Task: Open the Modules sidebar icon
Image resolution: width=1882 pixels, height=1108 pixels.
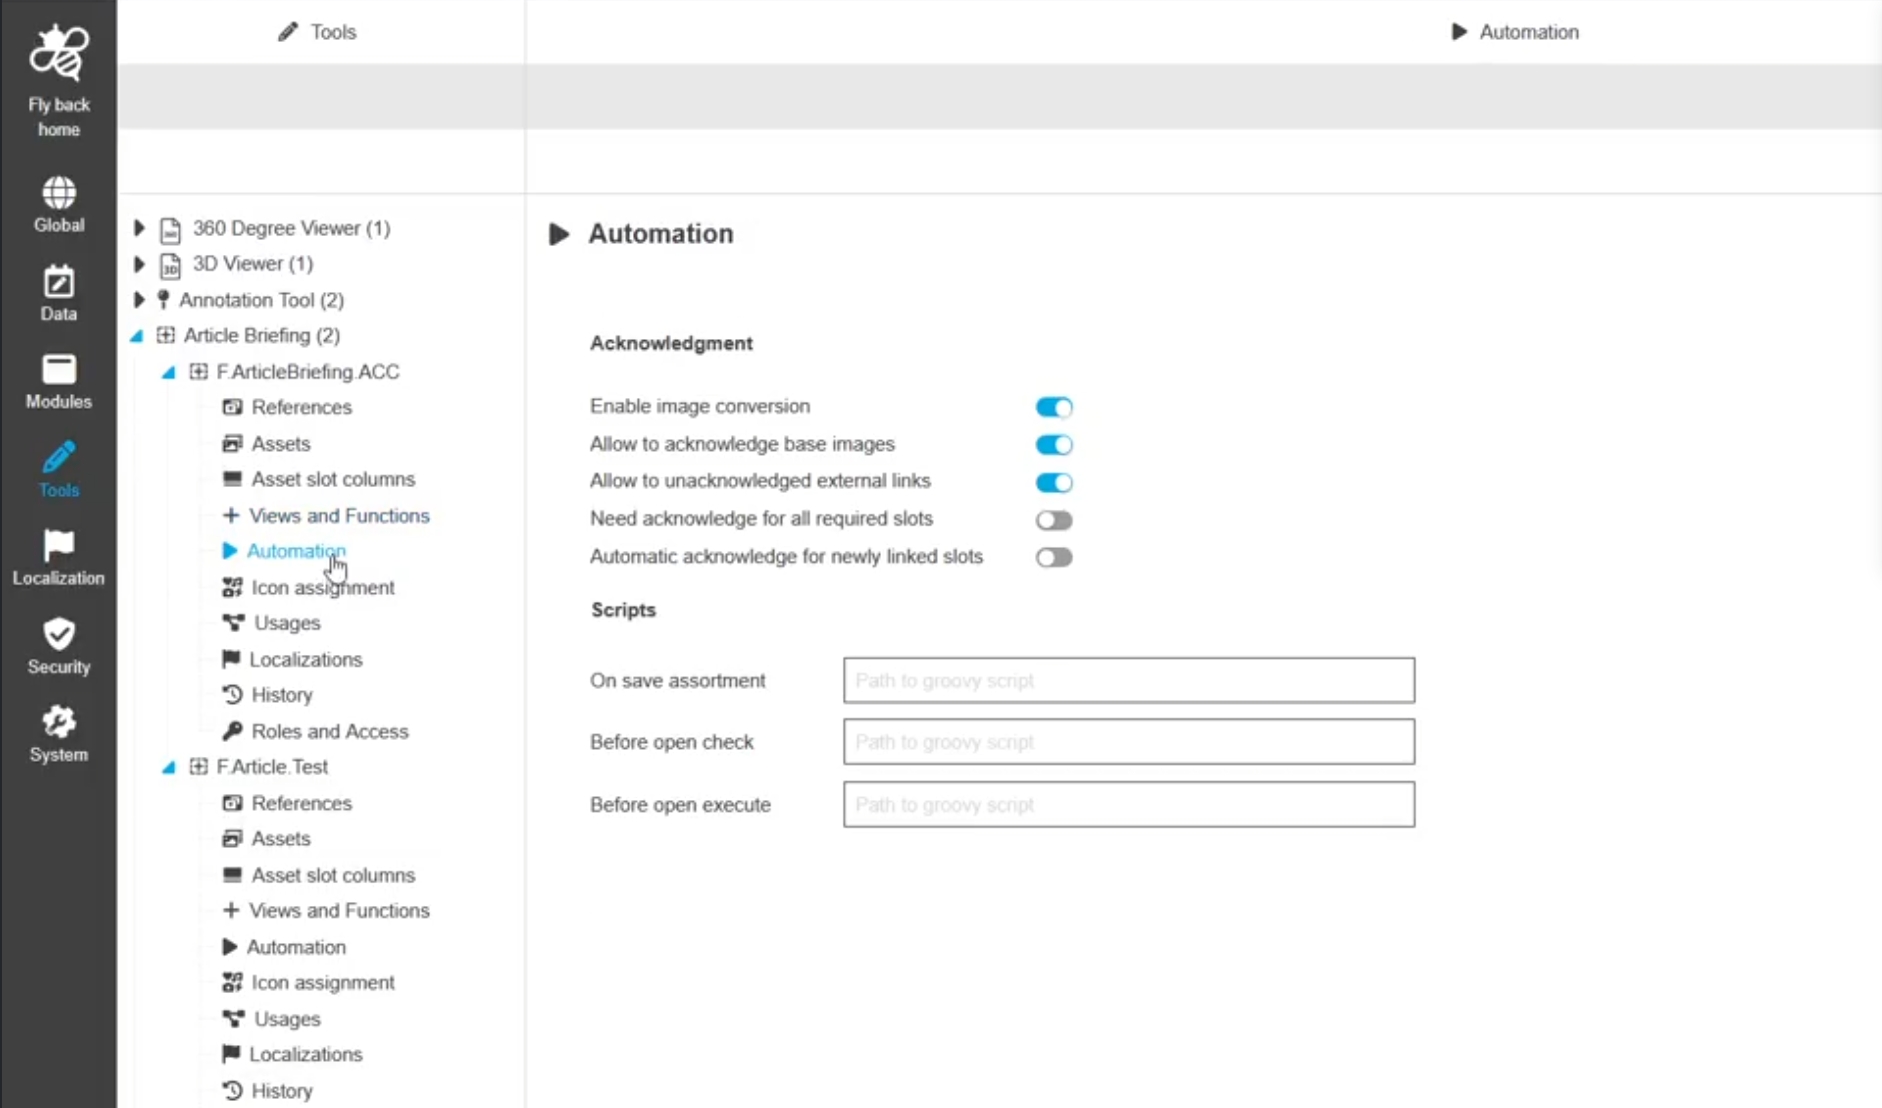Action: click(58, 370)
